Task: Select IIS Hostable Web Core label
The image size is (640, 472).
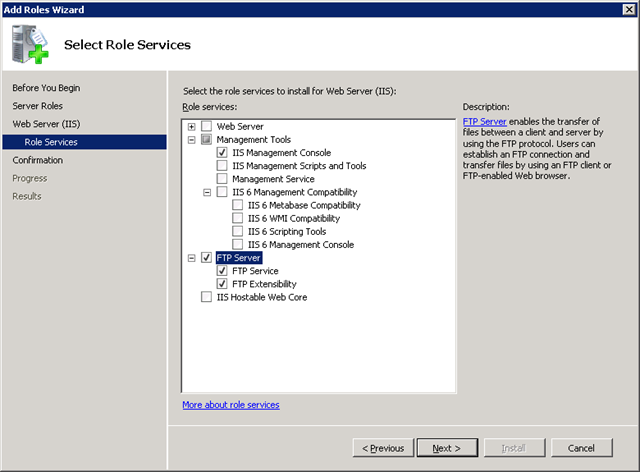Action: click(x=262, y=297)
